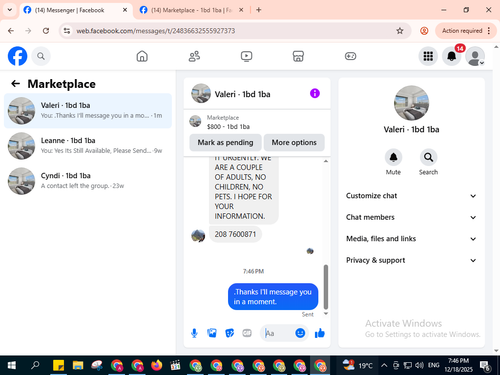Image resolution: width=500 pixels, height=375 pixels.
Task: Click the Chrome profile icon
Action: pos(424,31)
